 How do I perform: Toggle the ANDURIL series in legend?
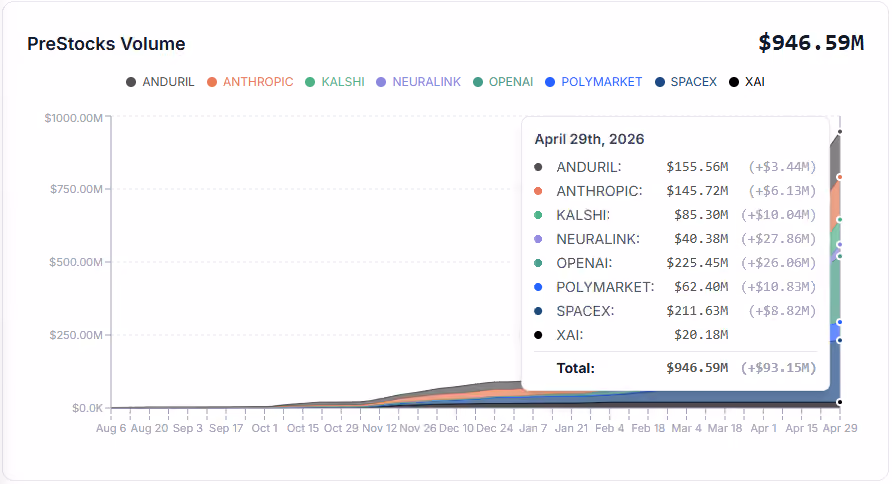point(160,82)
